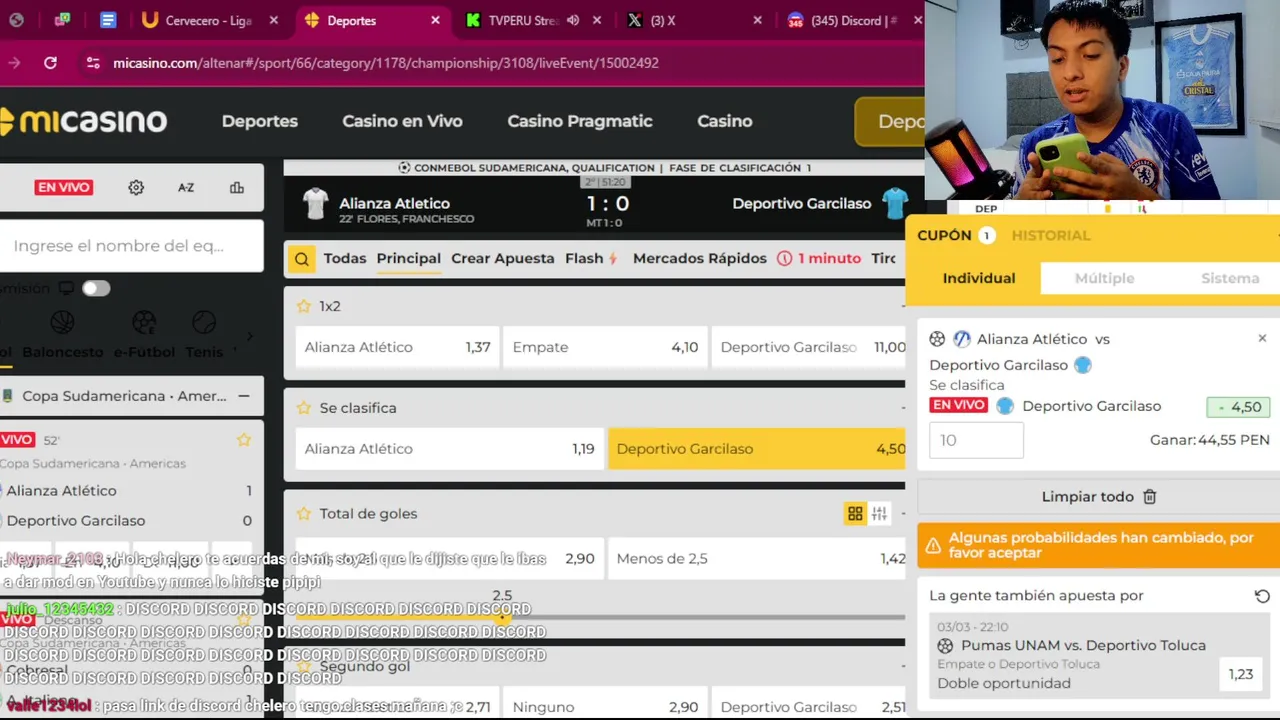This screenshot has height=720, width=1280.
Task: Open Total de goles slider view icon
Action: coord(879,513)
